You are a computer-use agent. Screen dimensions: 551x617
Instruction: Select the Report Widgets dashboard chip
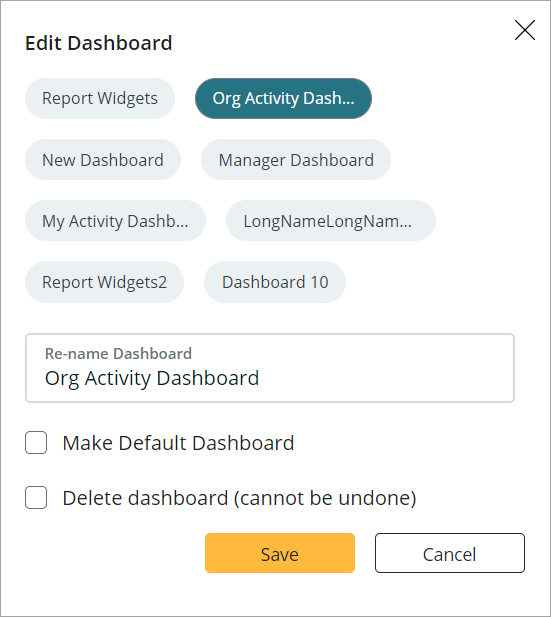tap(100, 98)
